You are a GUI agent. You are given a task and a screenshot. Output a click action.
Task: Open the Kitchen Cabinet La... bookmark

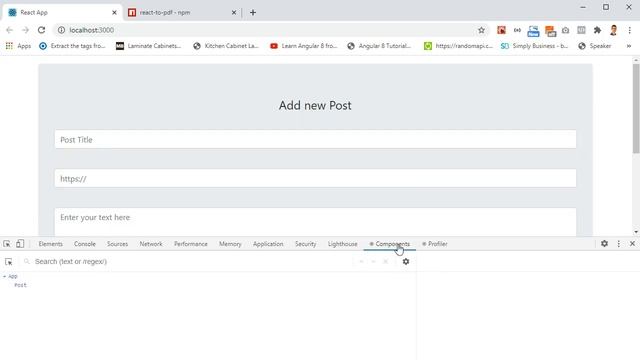[x=226, y=46]
